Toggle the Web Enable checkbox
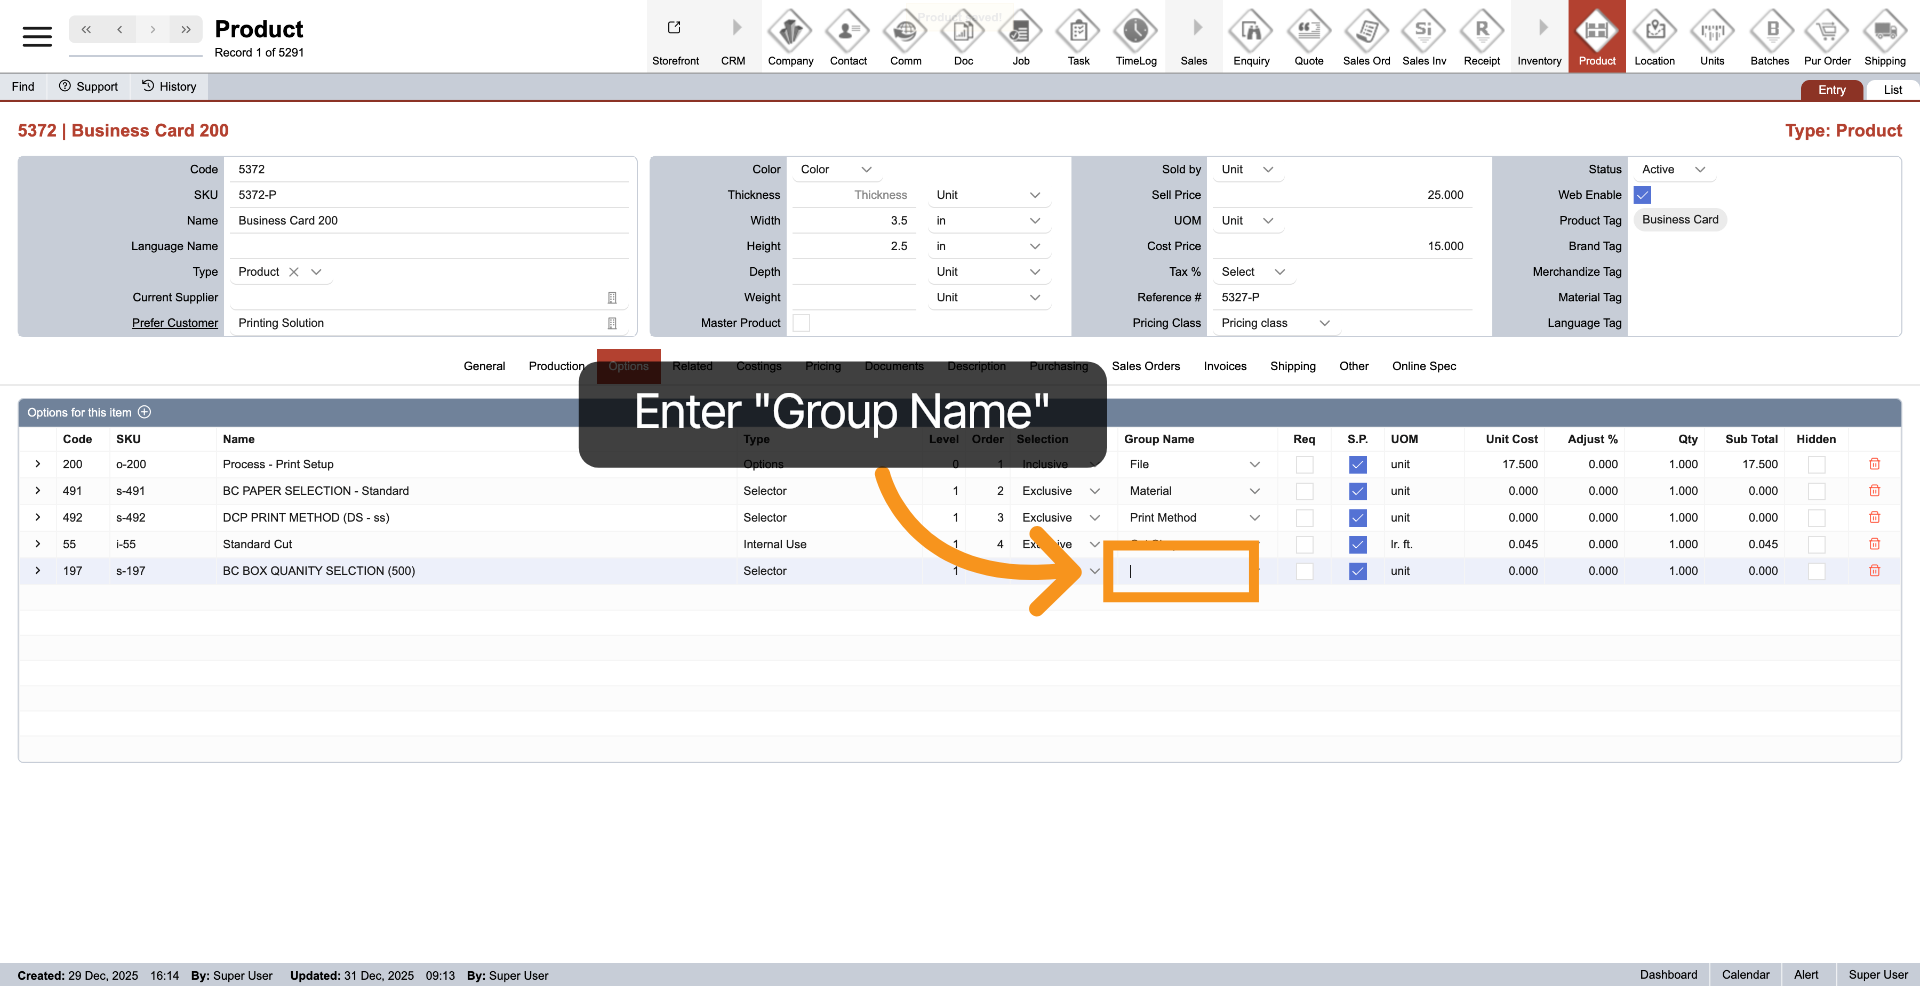The width and height of the screenshot is (1920, 986). (x=1642, y=195)
